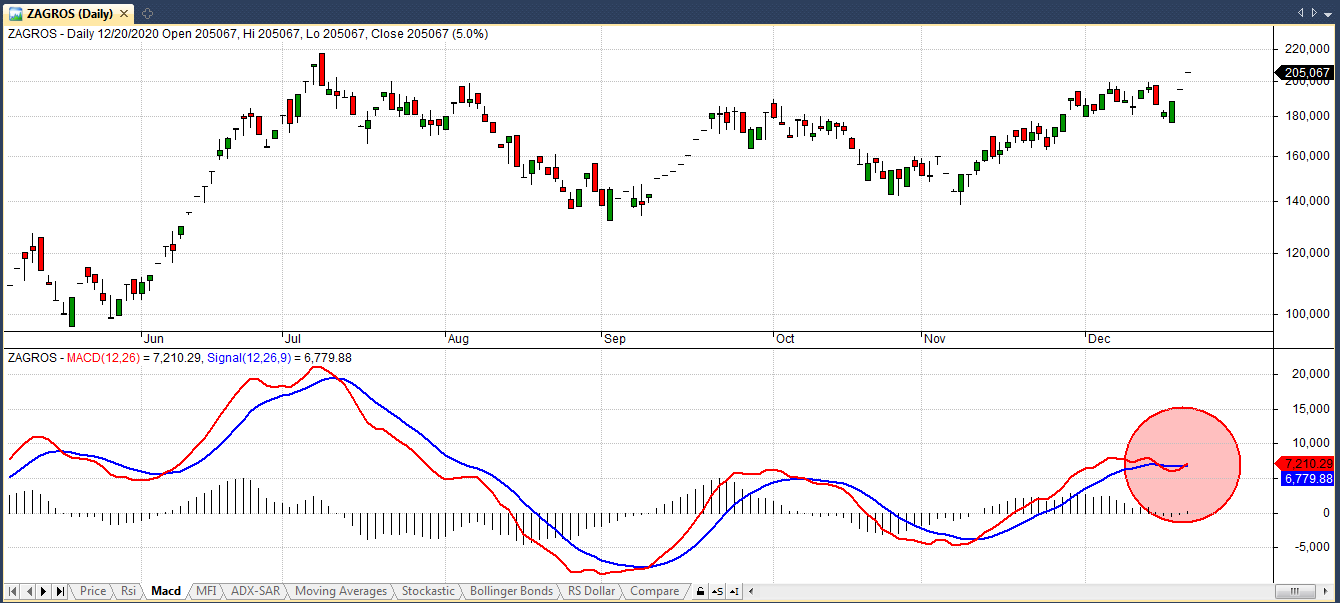Switch to the Stockastic sheet tab

(x=428, y=591)
